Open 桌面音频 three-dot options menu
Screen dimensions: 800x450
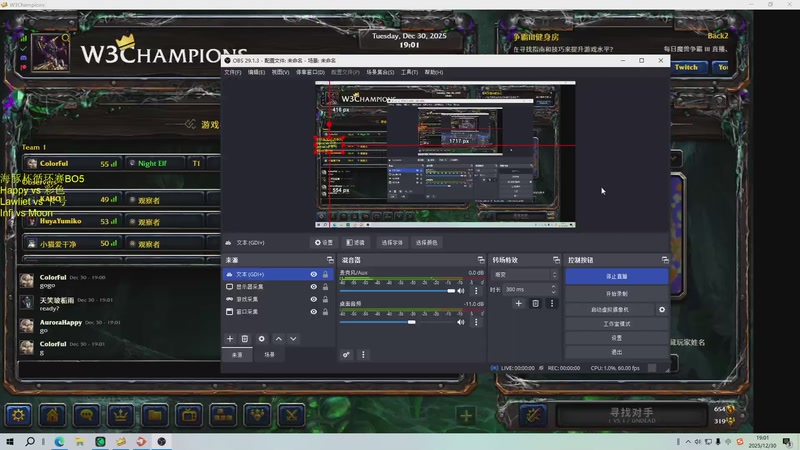click(476, 322)
